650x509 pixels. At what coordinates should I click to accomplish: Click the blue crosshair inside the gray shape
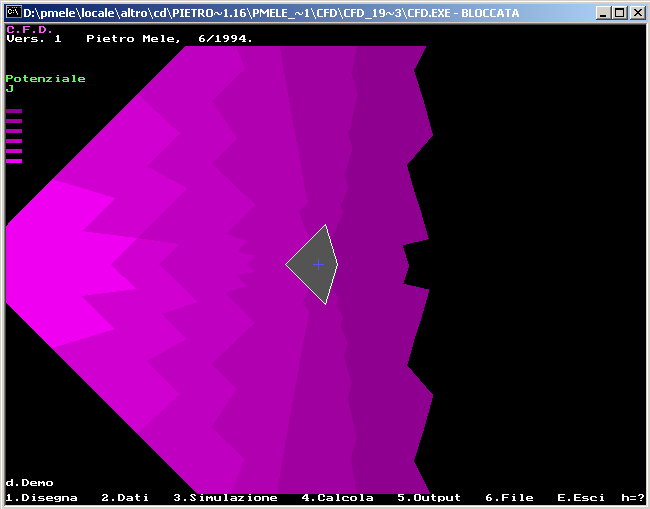tap(318, 264)
